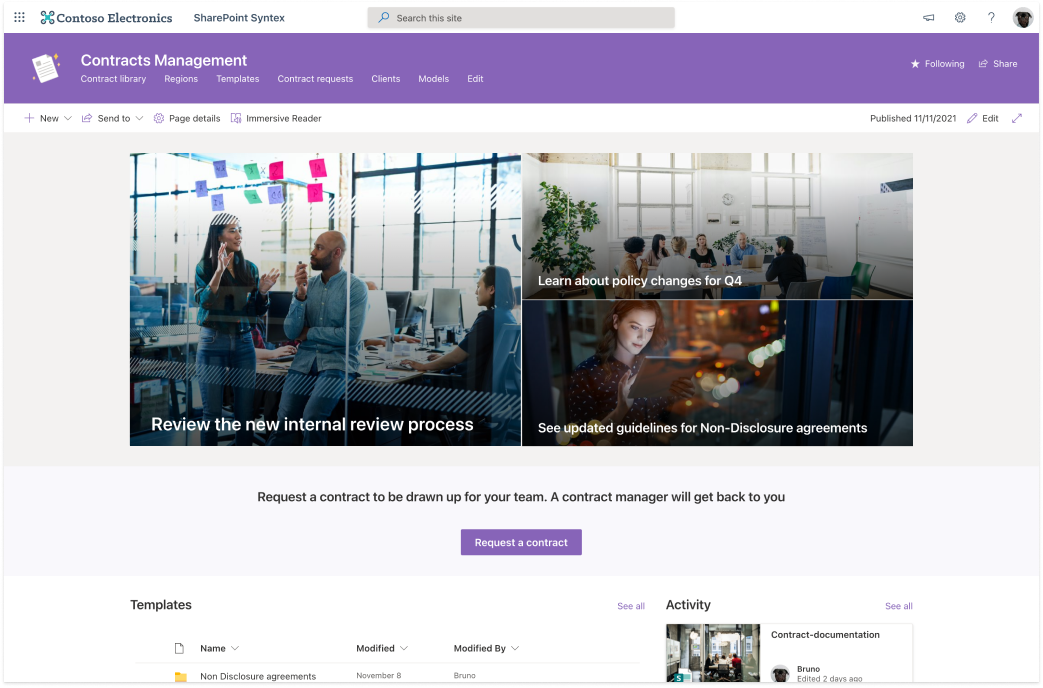Click the help question mark icon
1043x688 pixels.
pyautogui.click(x=991, y=18)
